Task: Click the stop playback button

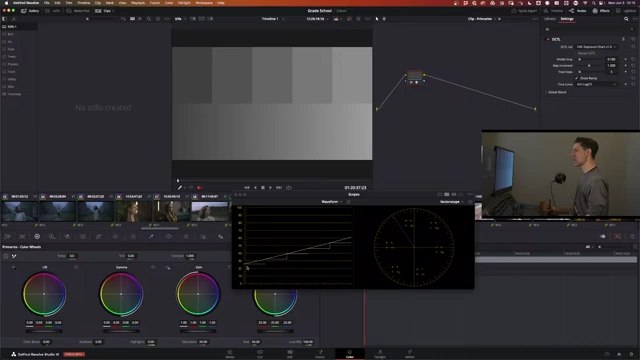Action: click(263, 188)
